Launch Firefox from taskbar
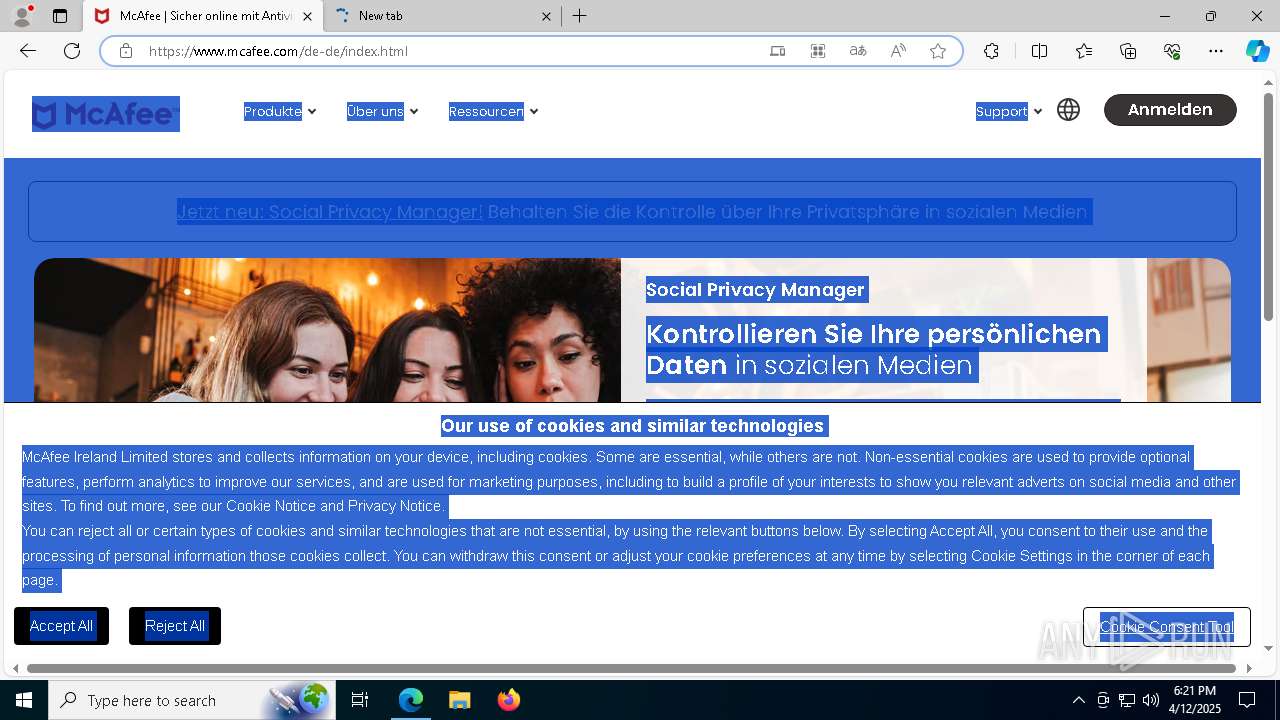 [x=508, y=700]
